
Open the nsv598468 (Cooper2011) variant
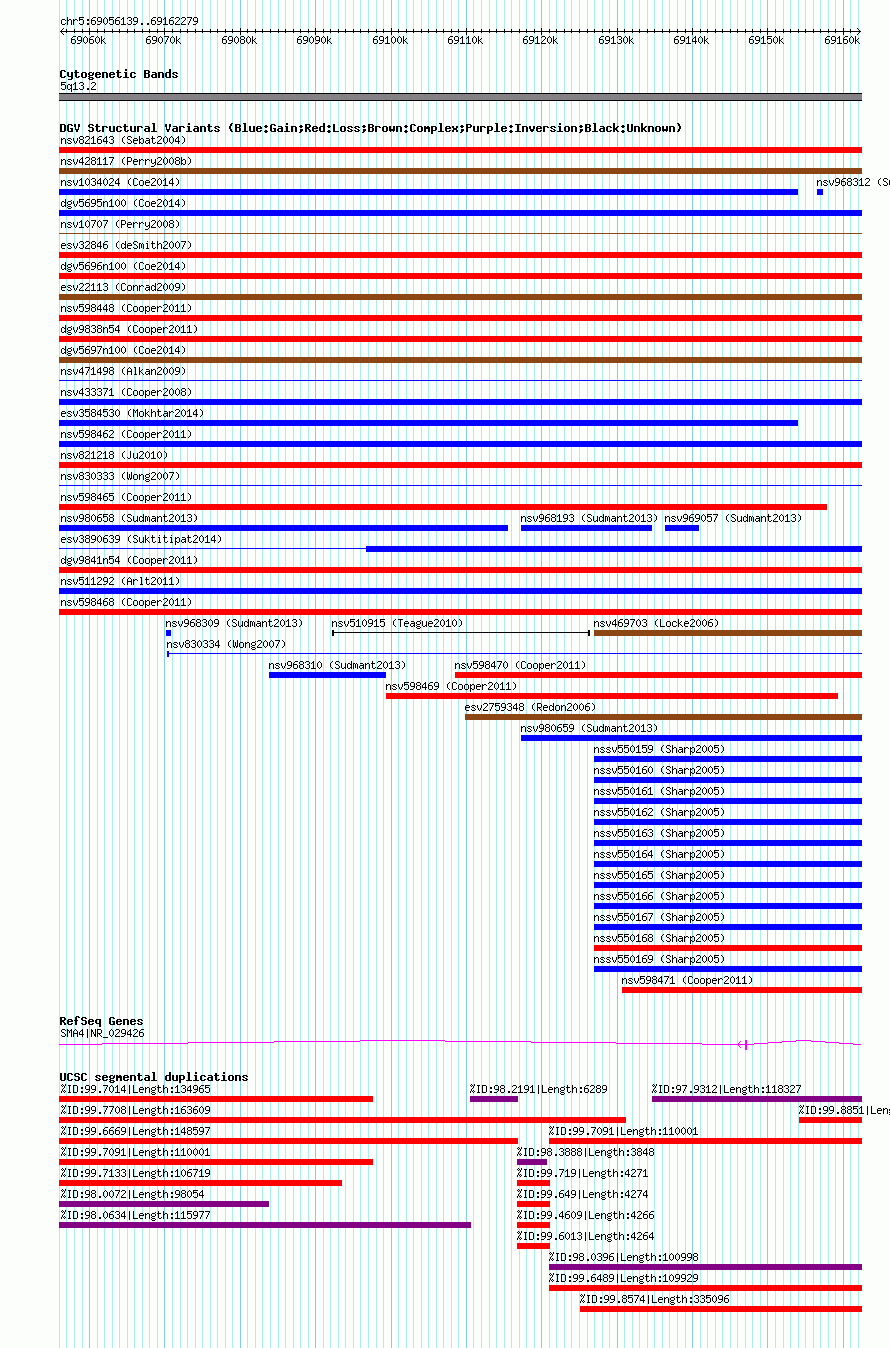tap(126, 602)
